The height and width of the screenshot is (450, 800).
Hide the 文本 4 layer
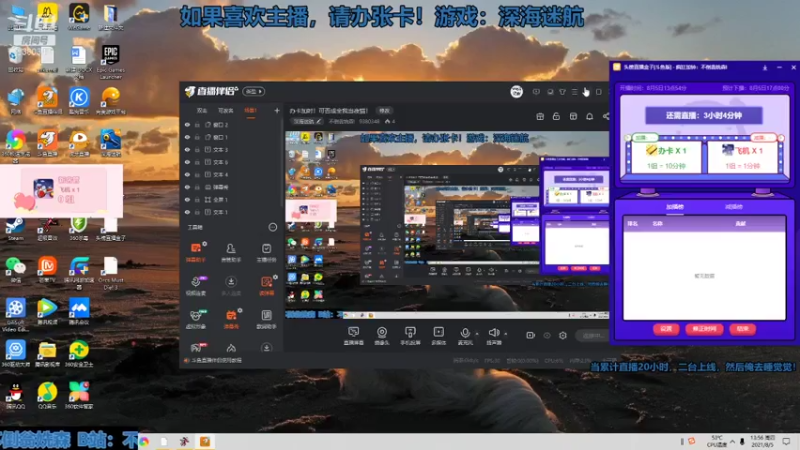click(x=187, y=174)
